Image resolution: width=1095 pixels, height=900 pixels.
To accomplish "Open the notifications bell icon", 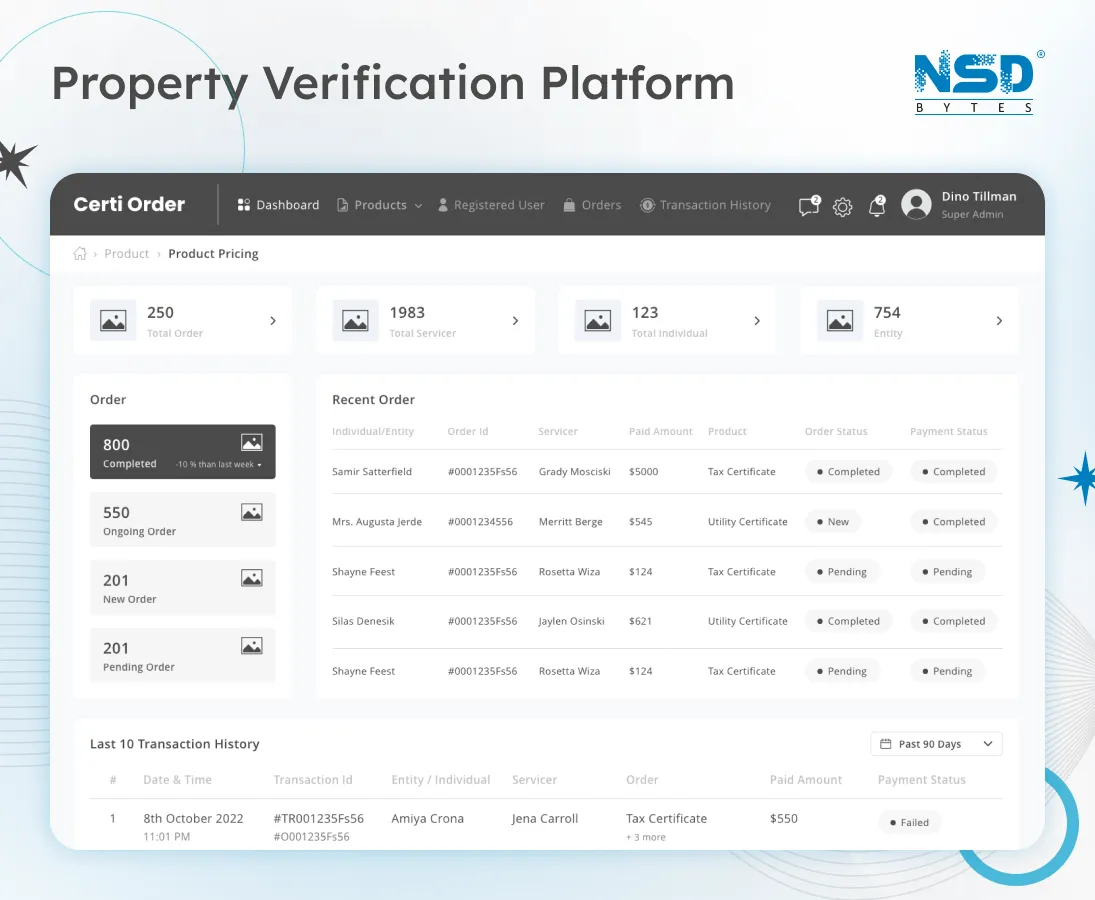I will [877, 206].
